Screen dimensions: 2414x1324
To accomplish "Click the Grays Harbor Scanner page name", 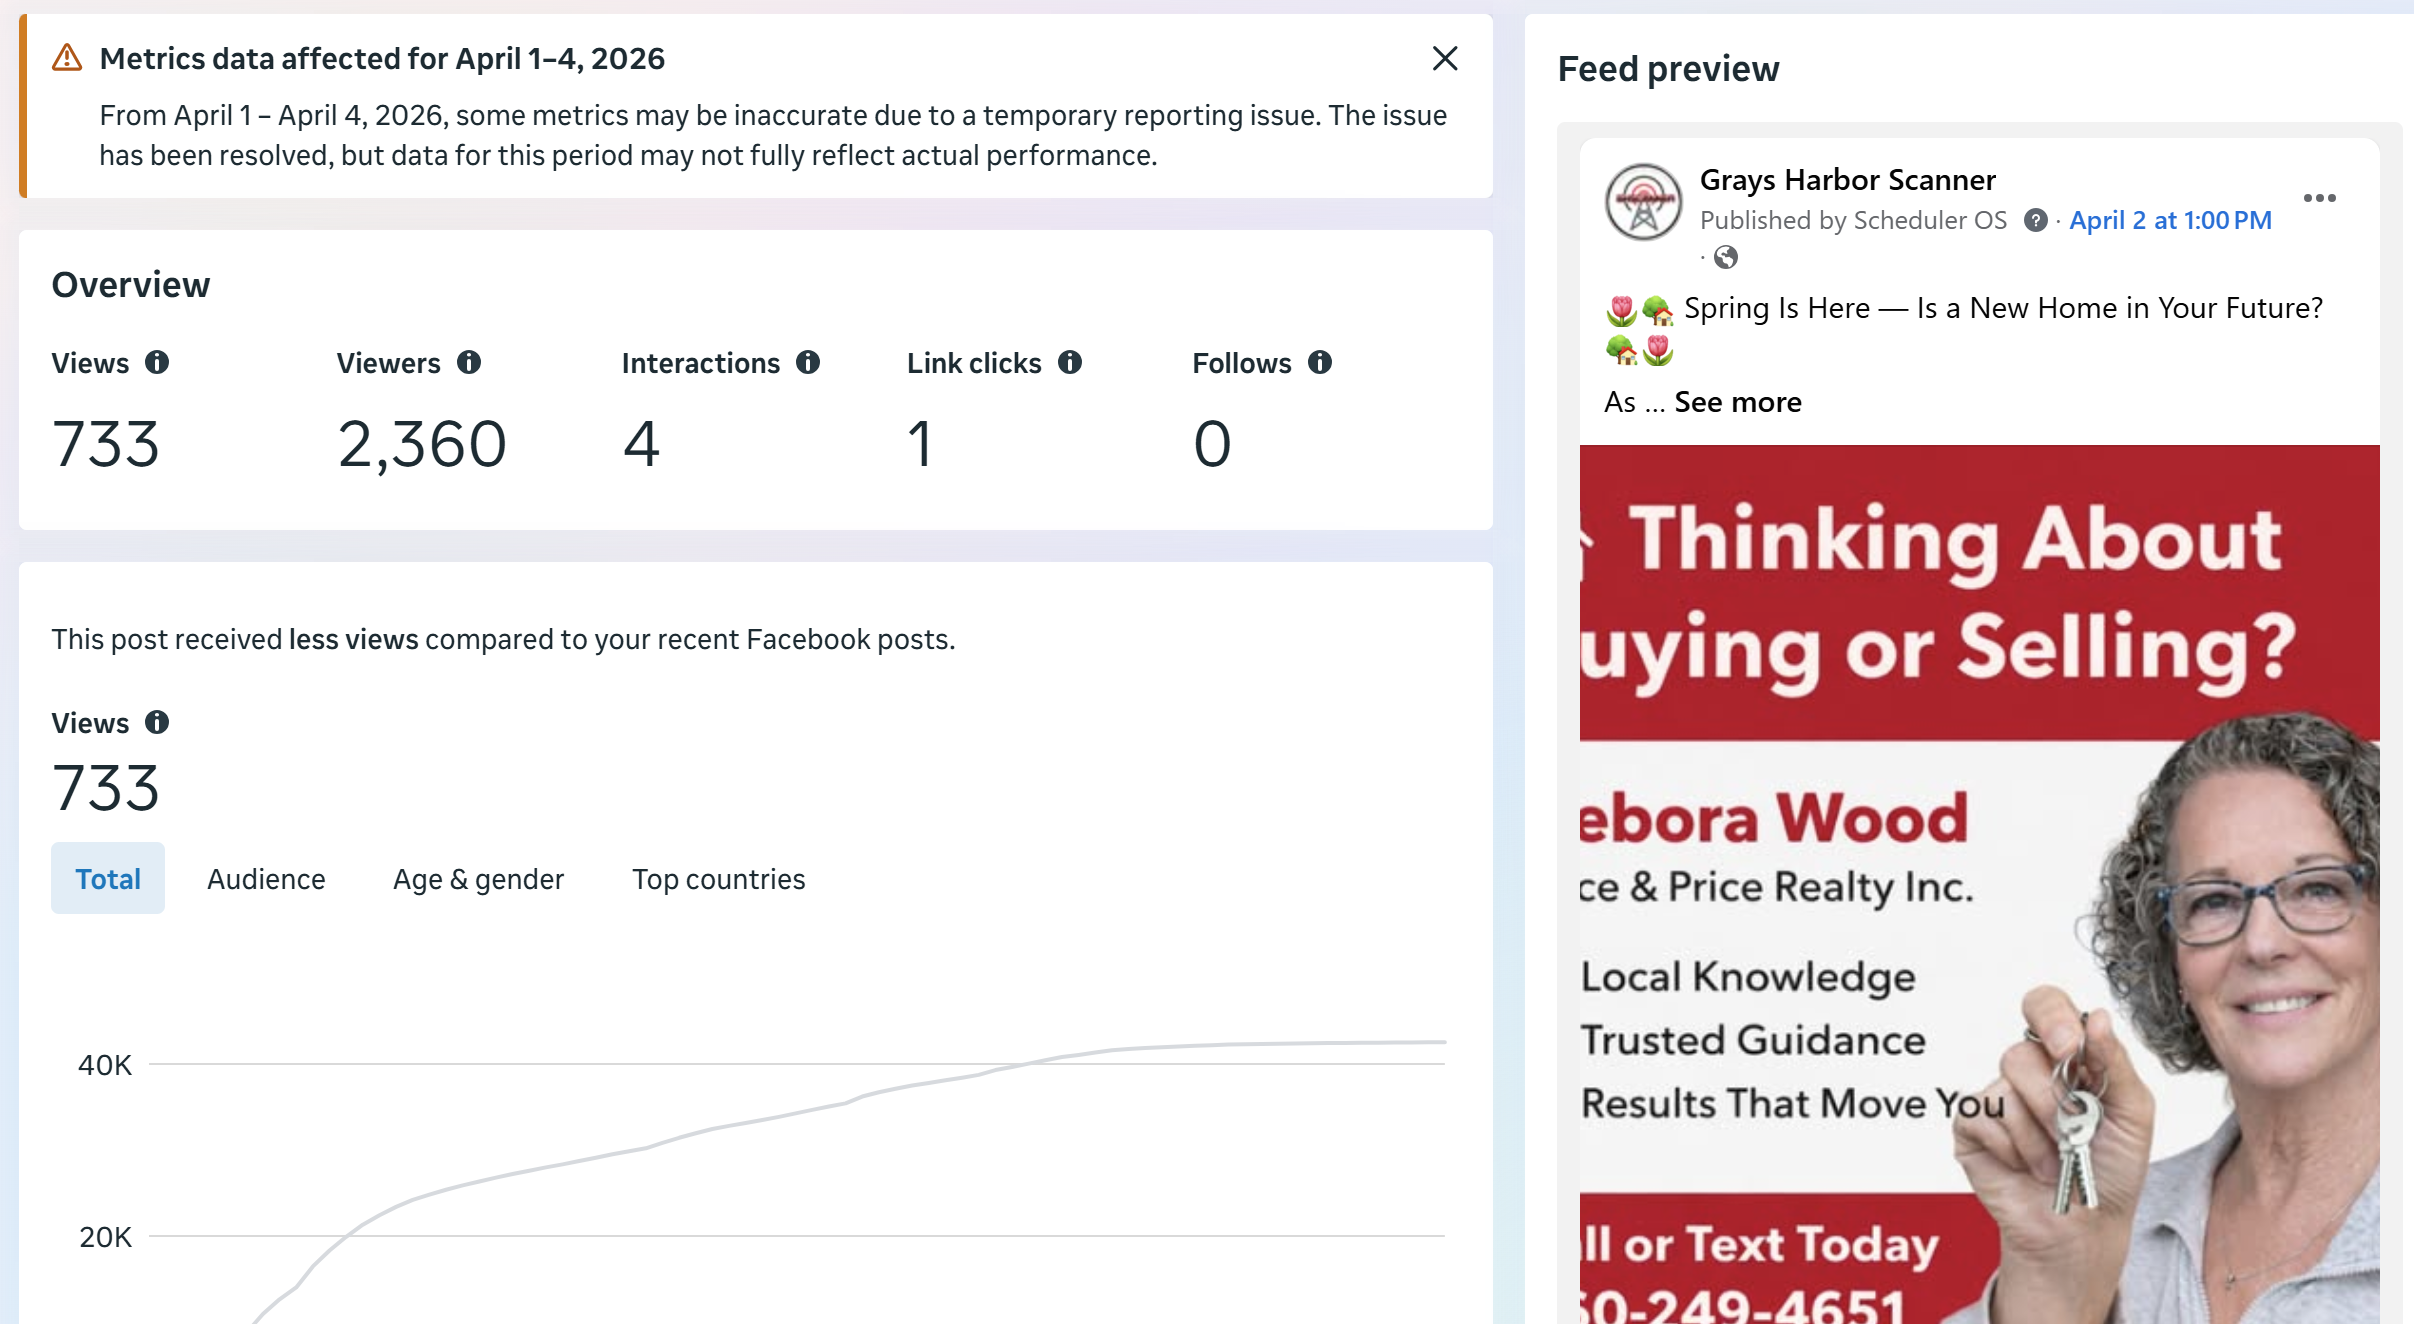I will pyautogui.click(x=1847, y=180).
